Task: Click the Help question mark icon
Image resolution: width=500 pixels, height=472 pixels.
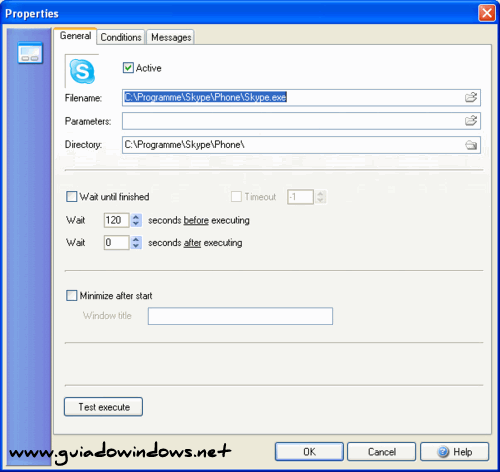Action: (443, 452)
